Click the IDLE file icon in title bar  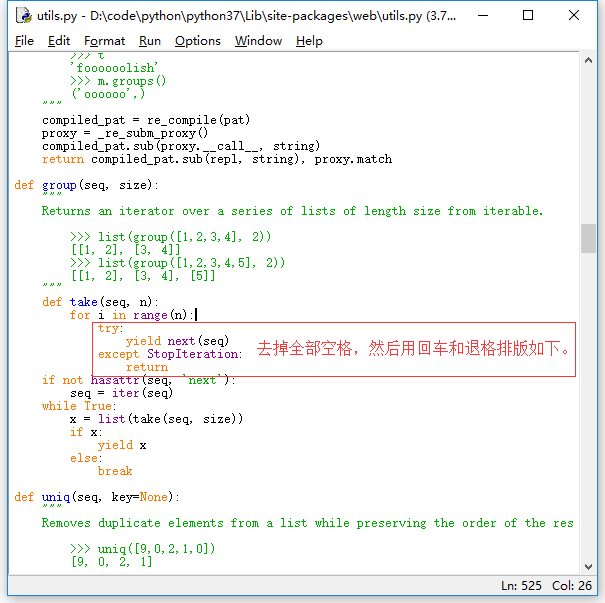(x=21, y=15)
